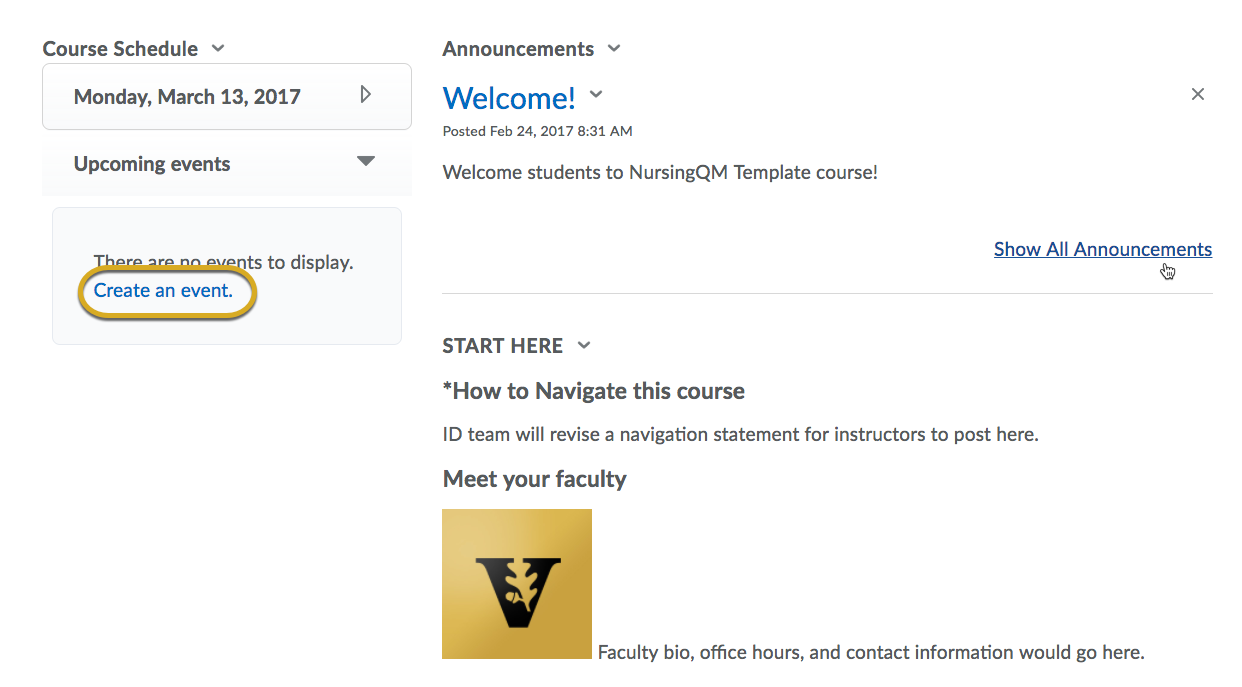The image size is (1242, 687).
Task: Select the Monday, March 13, 2017 date
Action: [x=187, y=97]
